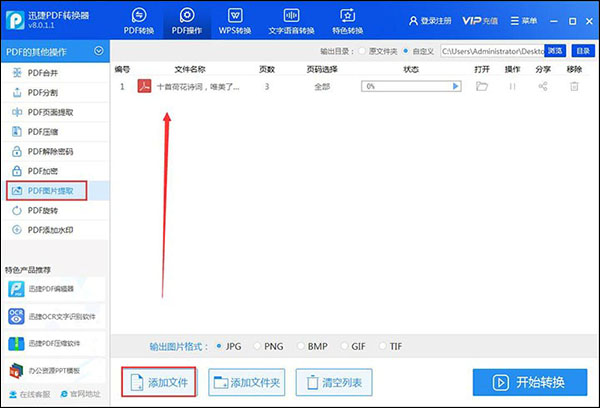Select PDF解除密码 in the sidebar
The width and height of the screenshot is (600, 408).
55,152
